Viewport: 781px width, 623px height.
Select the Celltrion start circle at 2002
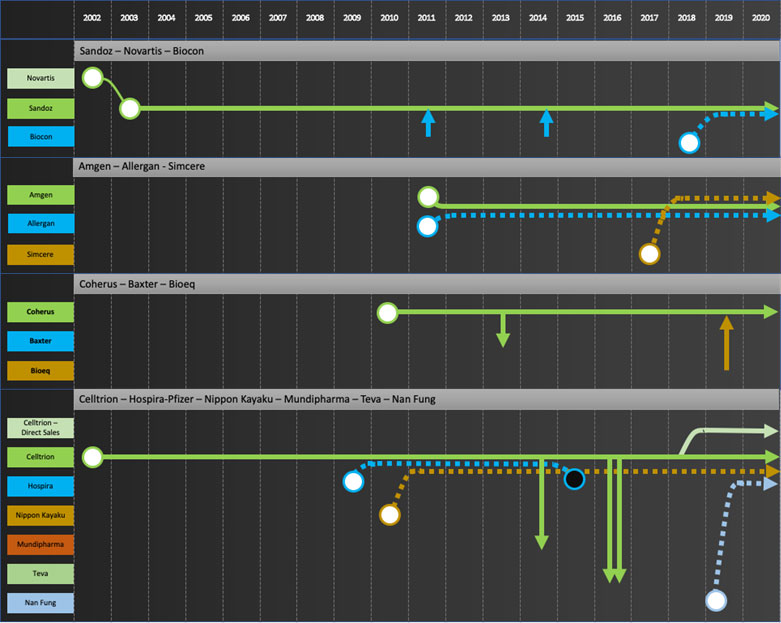[93, 457]
